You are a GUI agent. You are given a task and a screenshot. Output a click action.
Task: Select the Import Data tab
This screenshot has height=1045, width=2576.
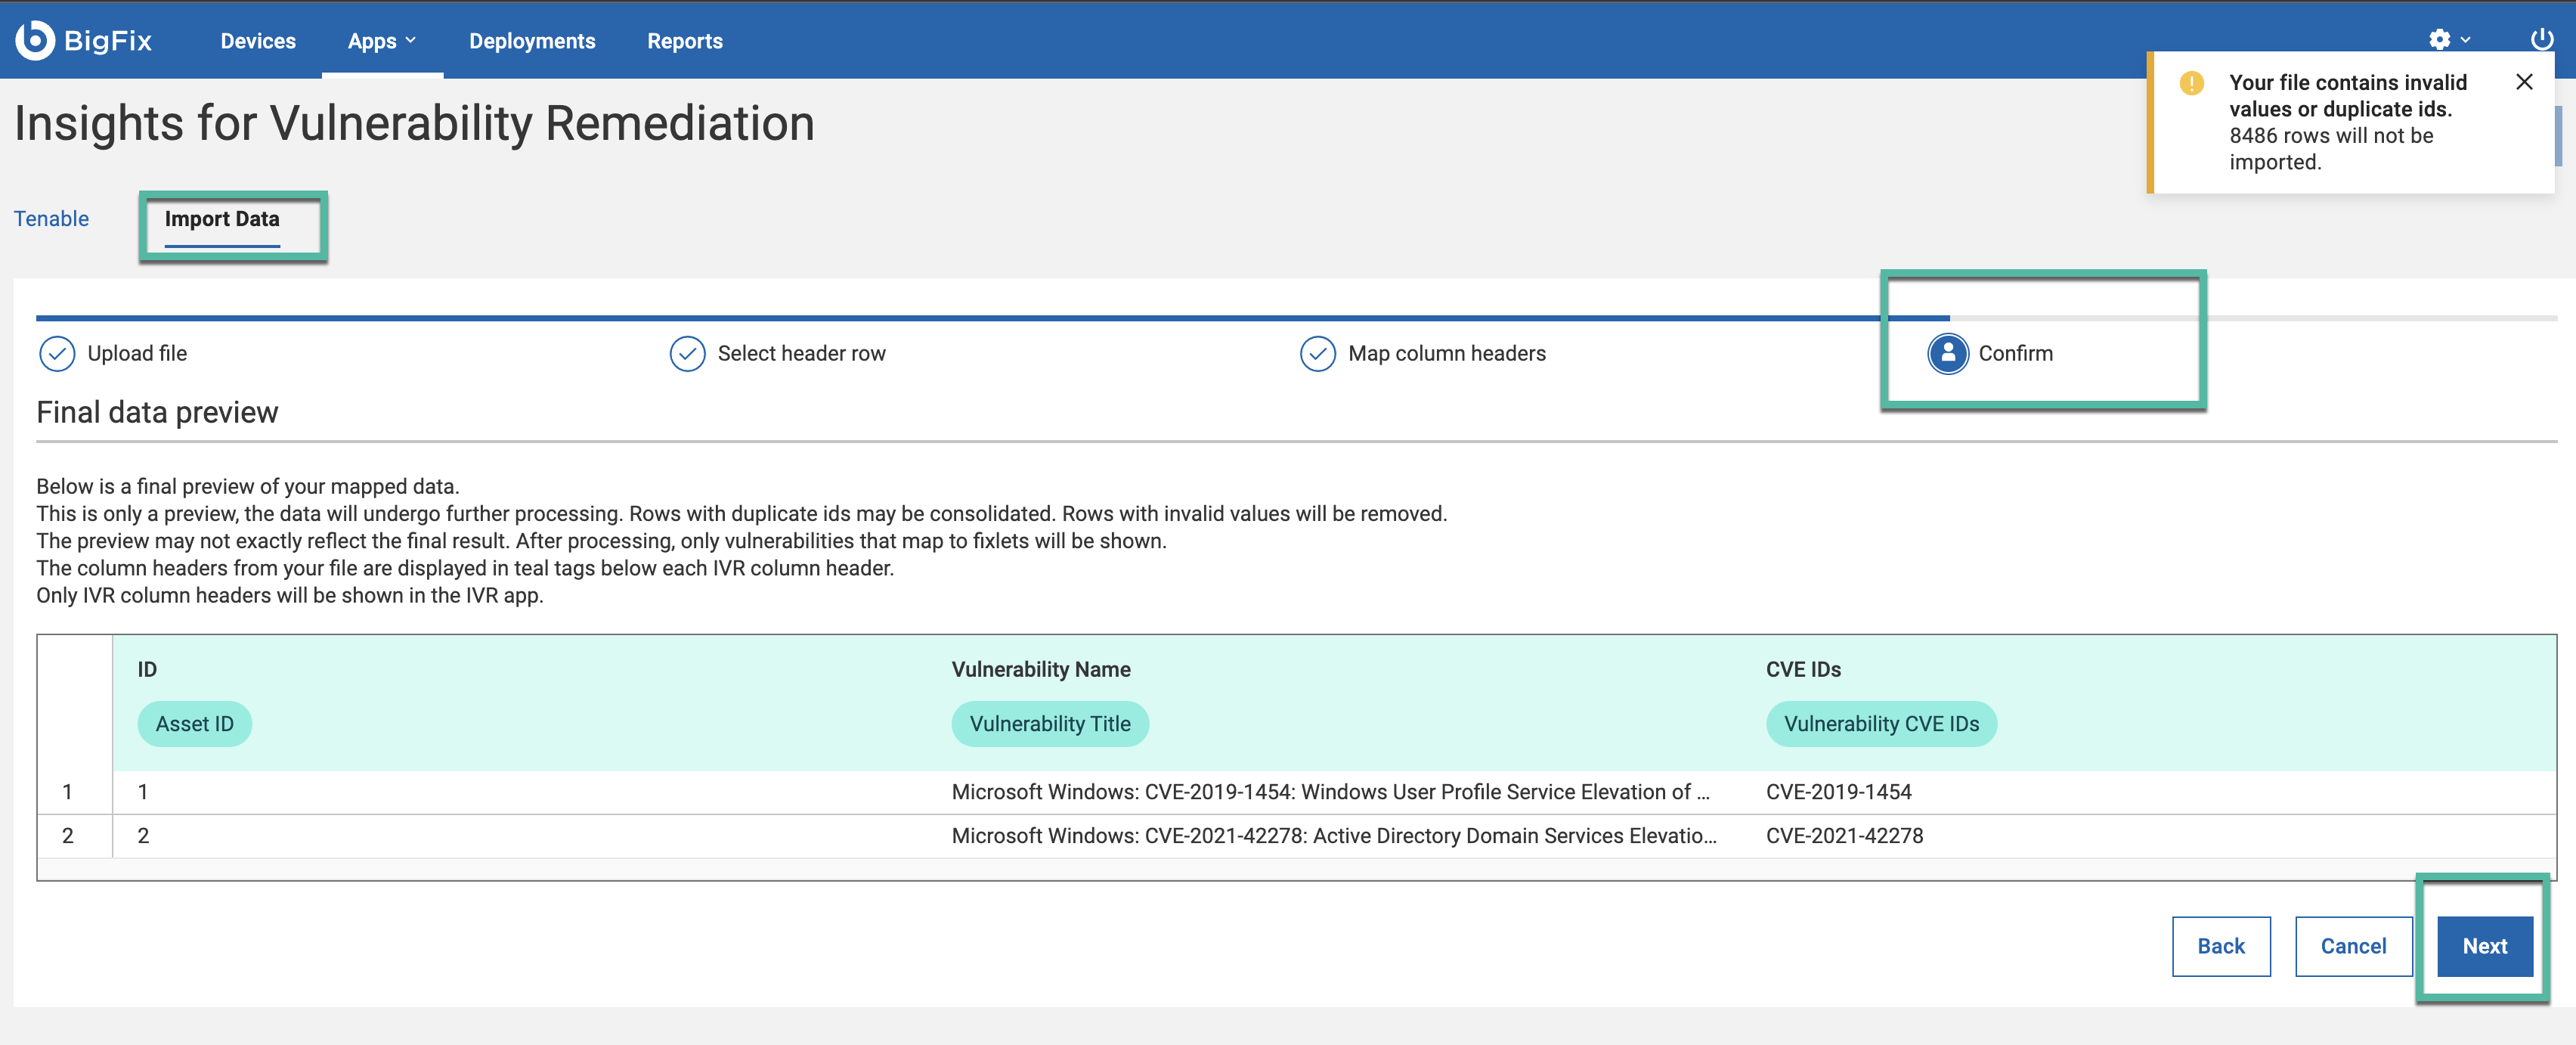click(222, 219)
